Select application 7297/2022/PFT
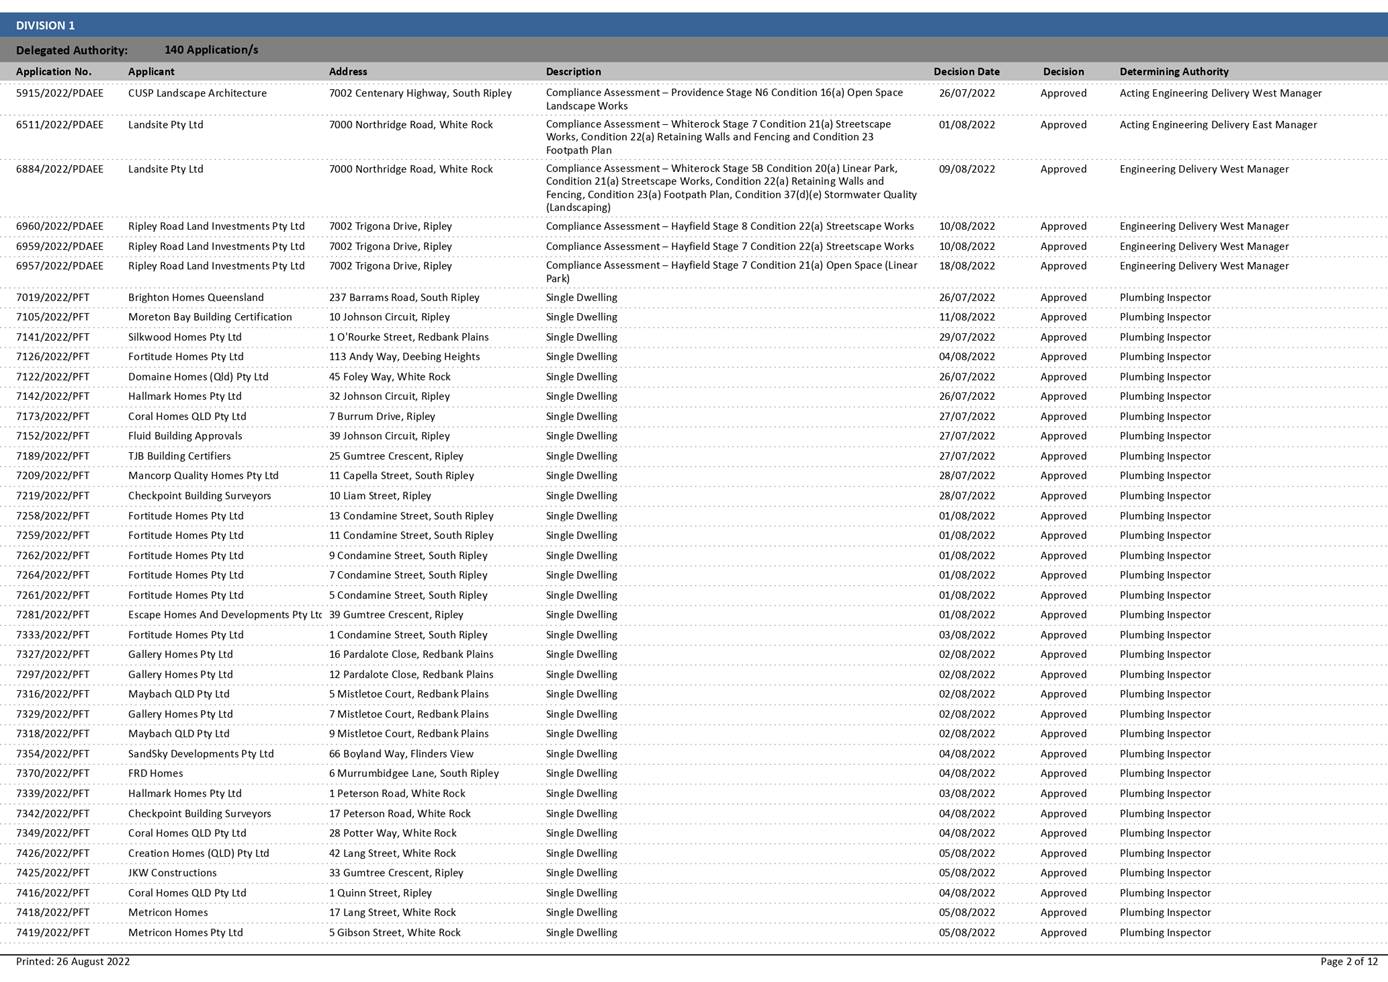The height and width of the screenshot is (982, 1388). point(53,674)
